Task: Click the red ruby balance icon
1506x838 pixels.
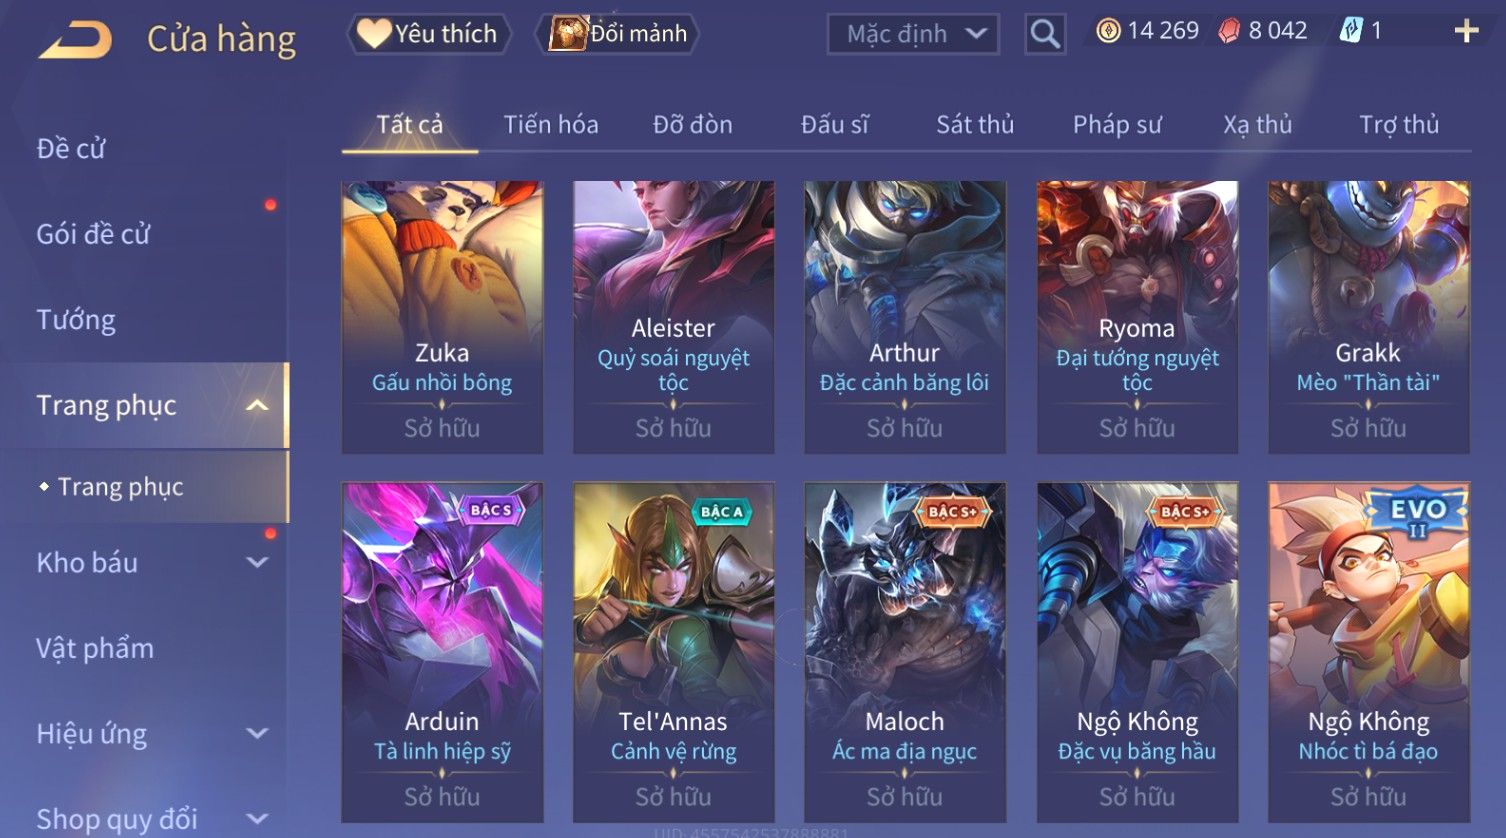Action: click(x=1229, y=31)
